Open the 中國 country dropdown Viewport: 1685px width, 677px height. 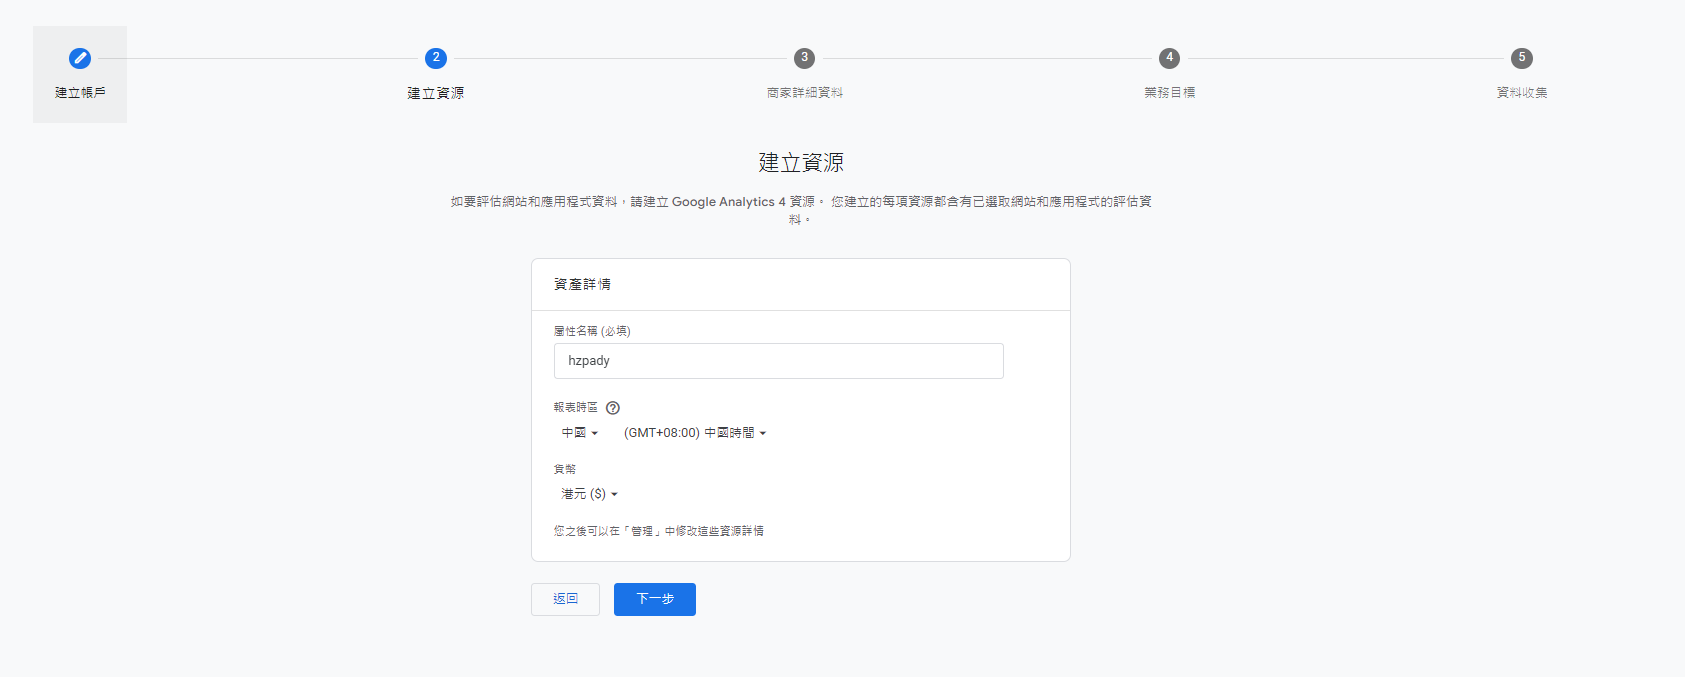tap(580, 433)
